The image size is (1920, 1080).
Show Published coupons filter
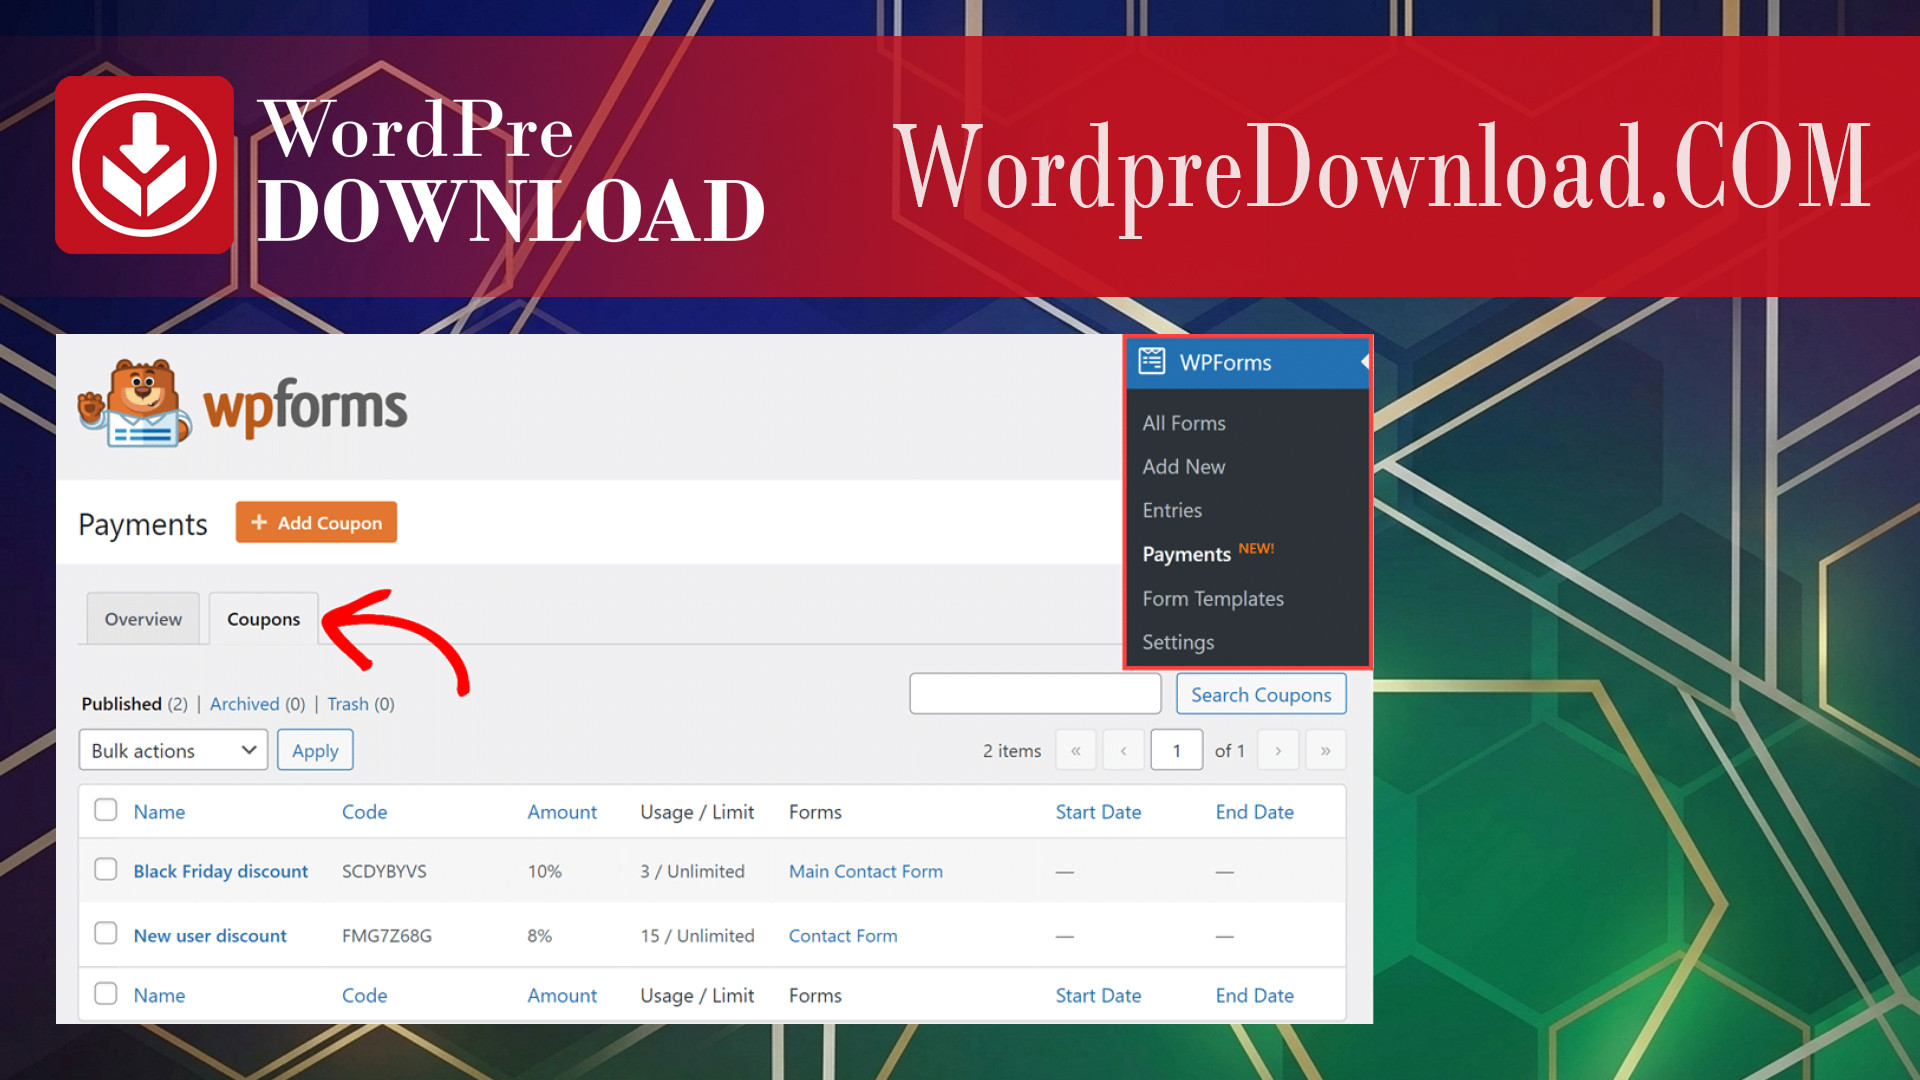point(121,704)
